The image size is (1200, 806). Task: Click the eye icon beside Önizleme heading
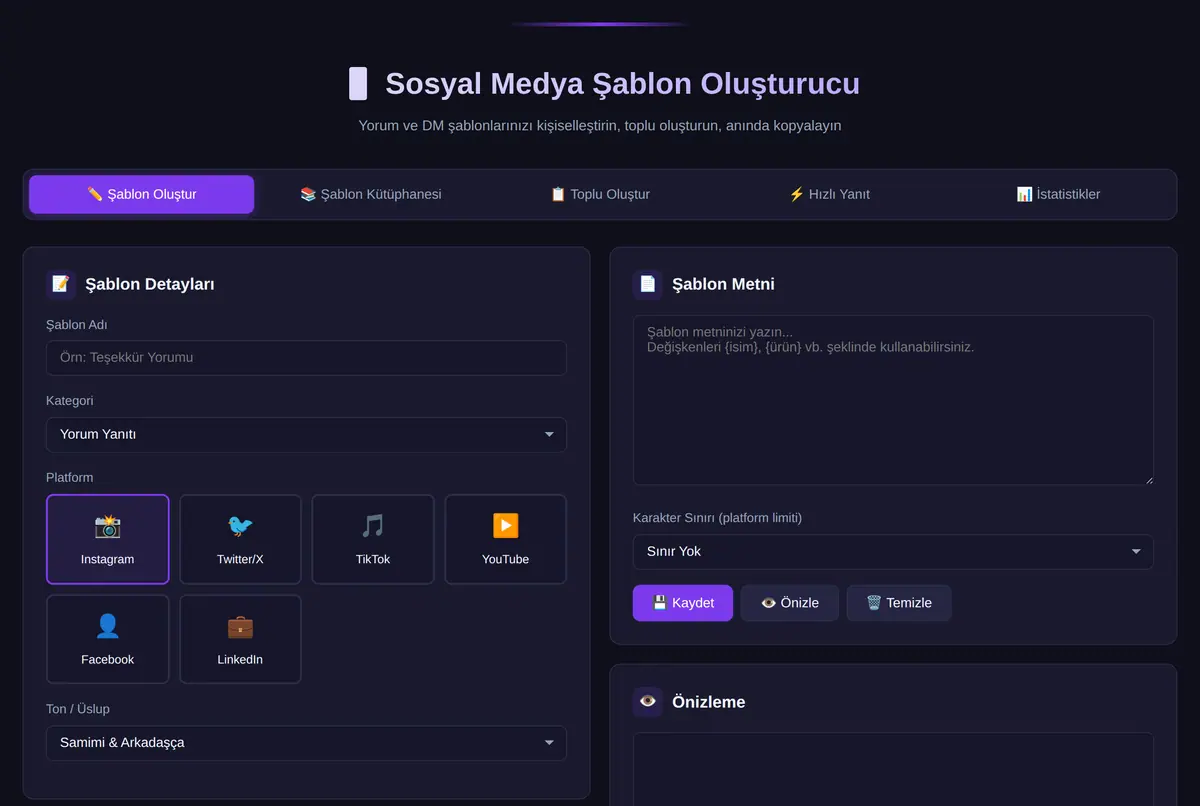[x=648, y=701]
